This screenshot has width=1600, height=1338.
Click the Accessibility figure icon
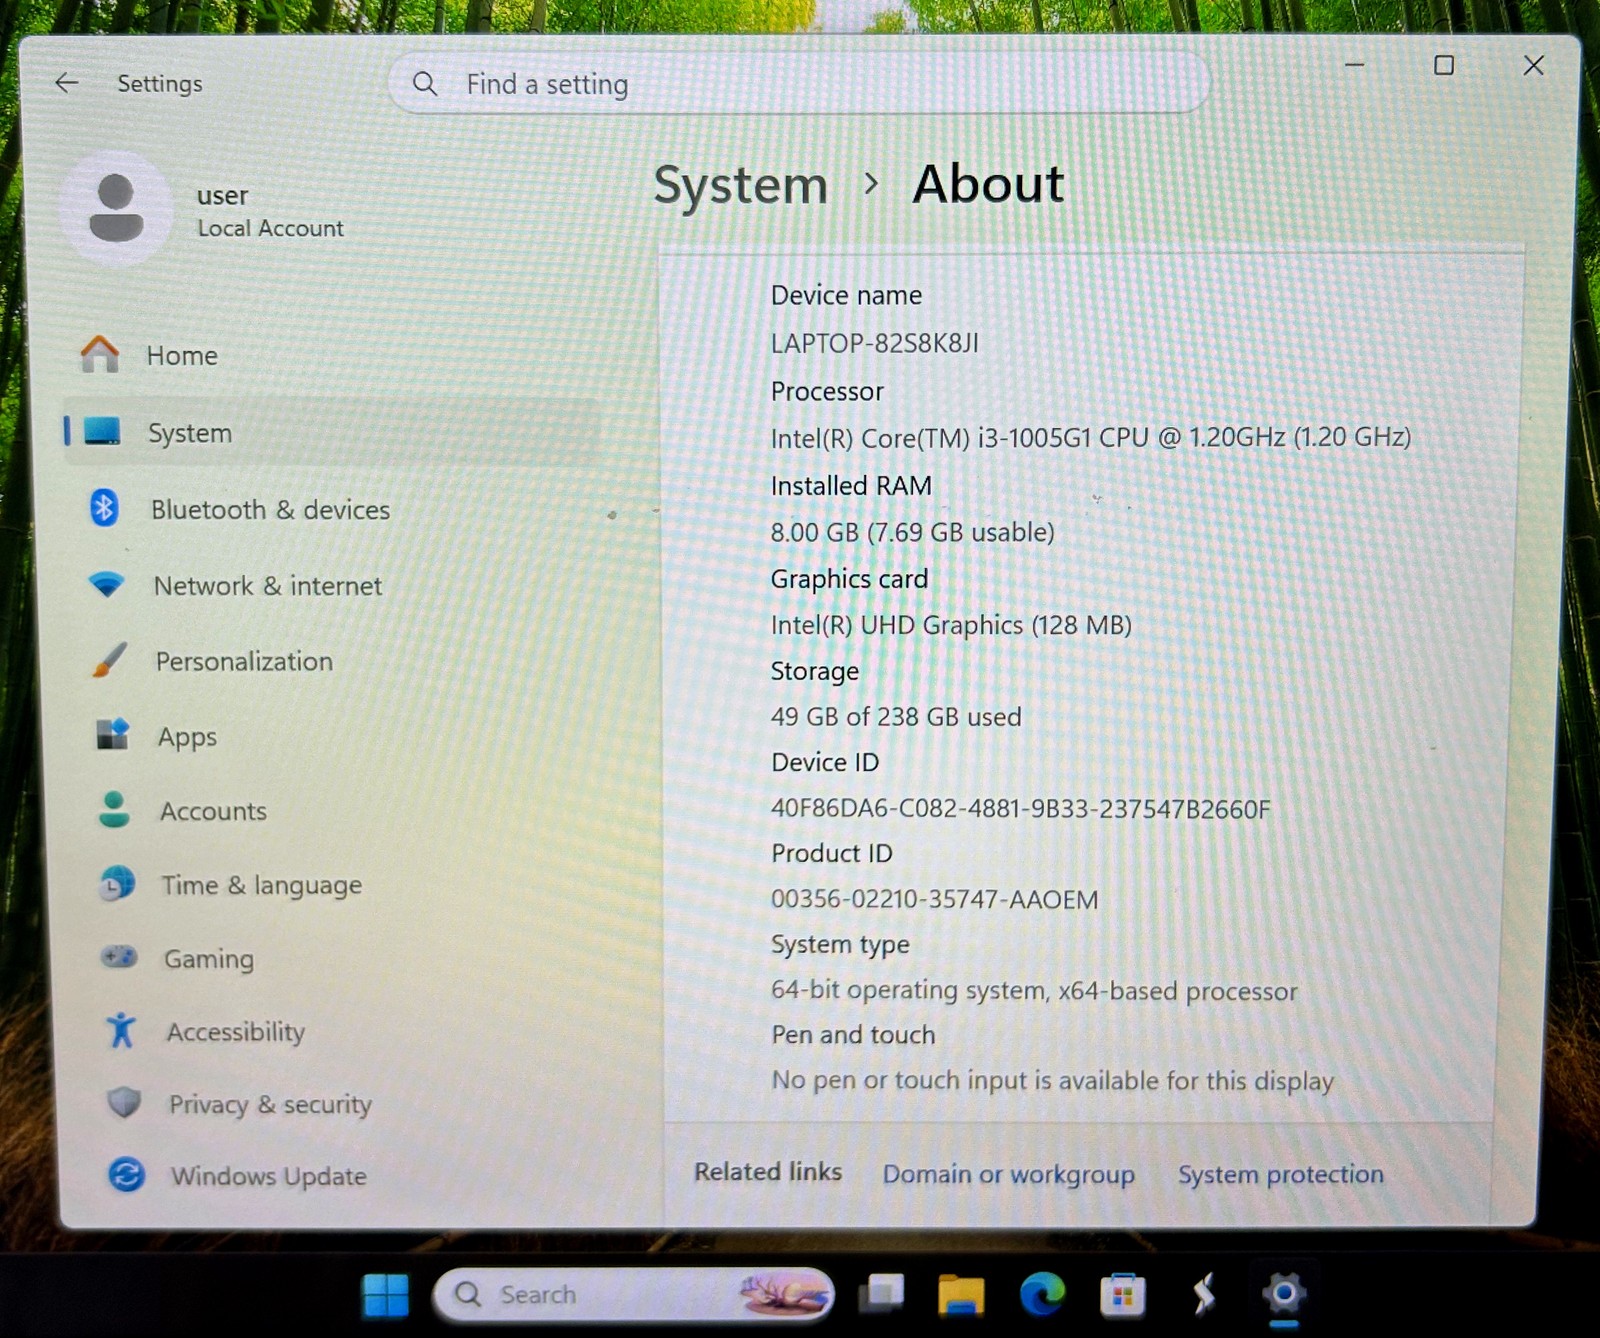[x=121, y=1030]
